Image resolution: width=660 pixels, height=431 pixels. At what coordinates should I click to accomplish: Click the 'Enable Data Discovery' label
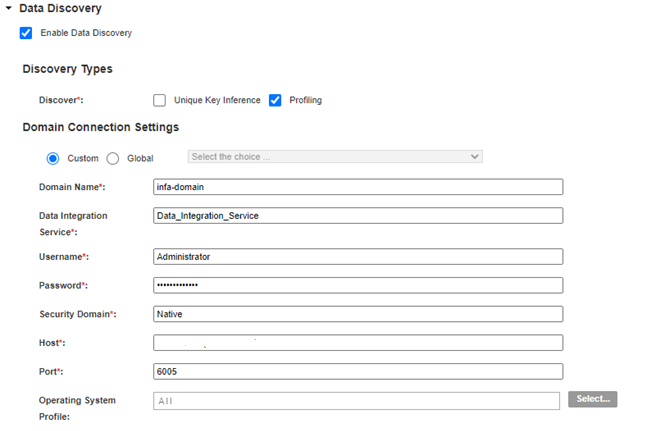[x=86, y=33]
